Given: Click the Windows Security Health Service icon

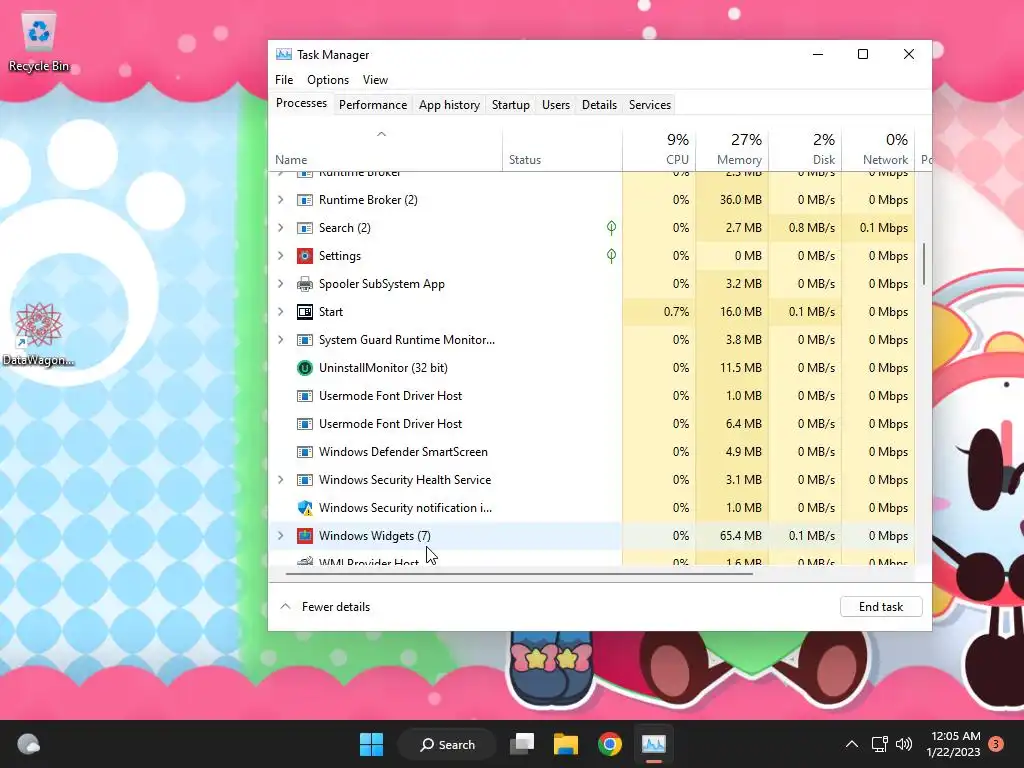Looking at the screenshot, I should pos(304,480).
